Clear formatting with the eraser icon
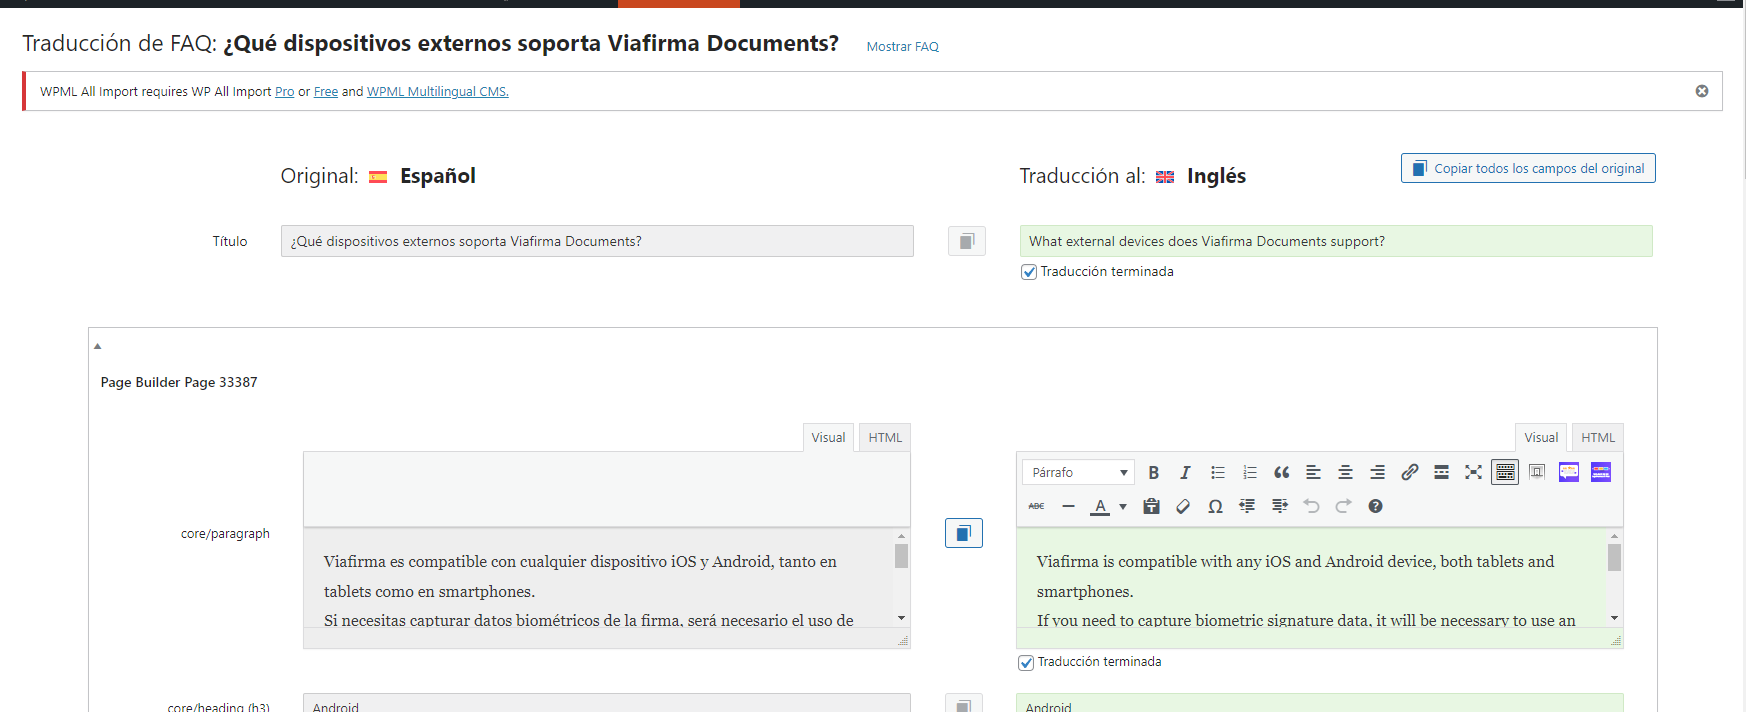 pyautogui.click(x=1183, y=507)
